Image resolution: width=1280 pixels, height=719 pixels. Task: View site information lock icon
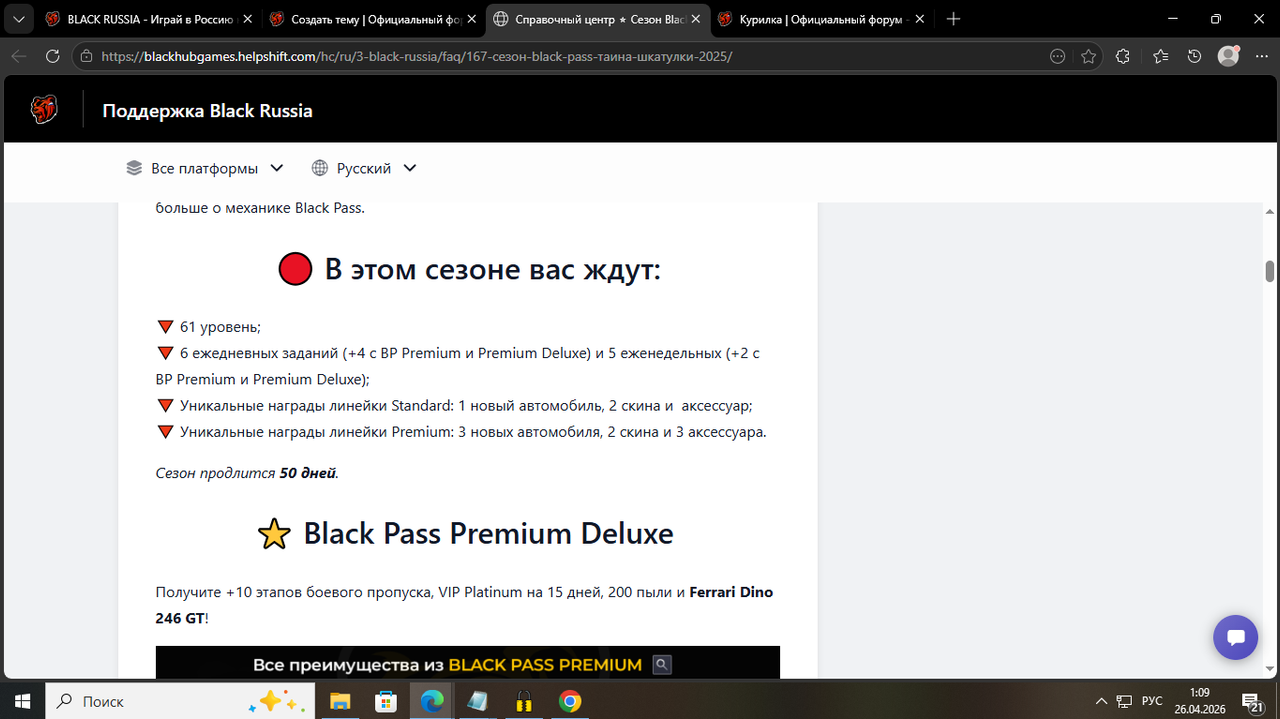[87, 57]
